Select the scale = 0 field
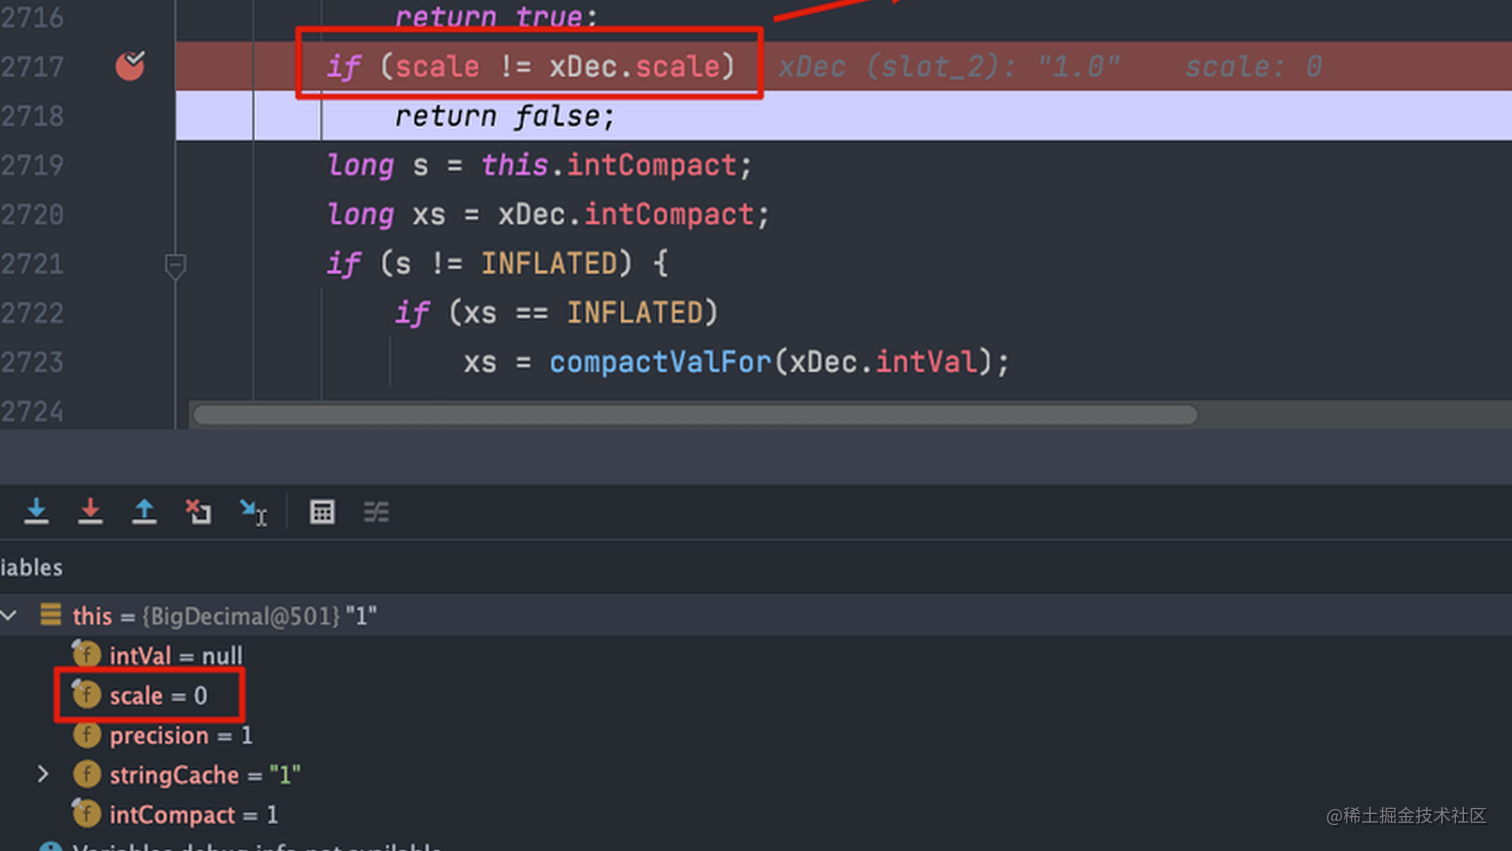Viewport: 1512px width, 851px height. [158, 695]
